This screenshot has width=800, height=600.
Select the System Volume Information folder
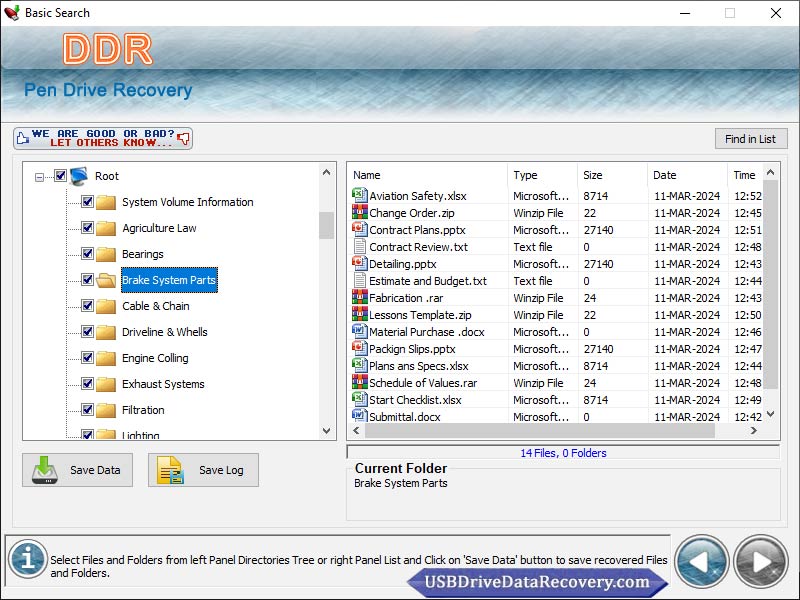click(188, 202)
